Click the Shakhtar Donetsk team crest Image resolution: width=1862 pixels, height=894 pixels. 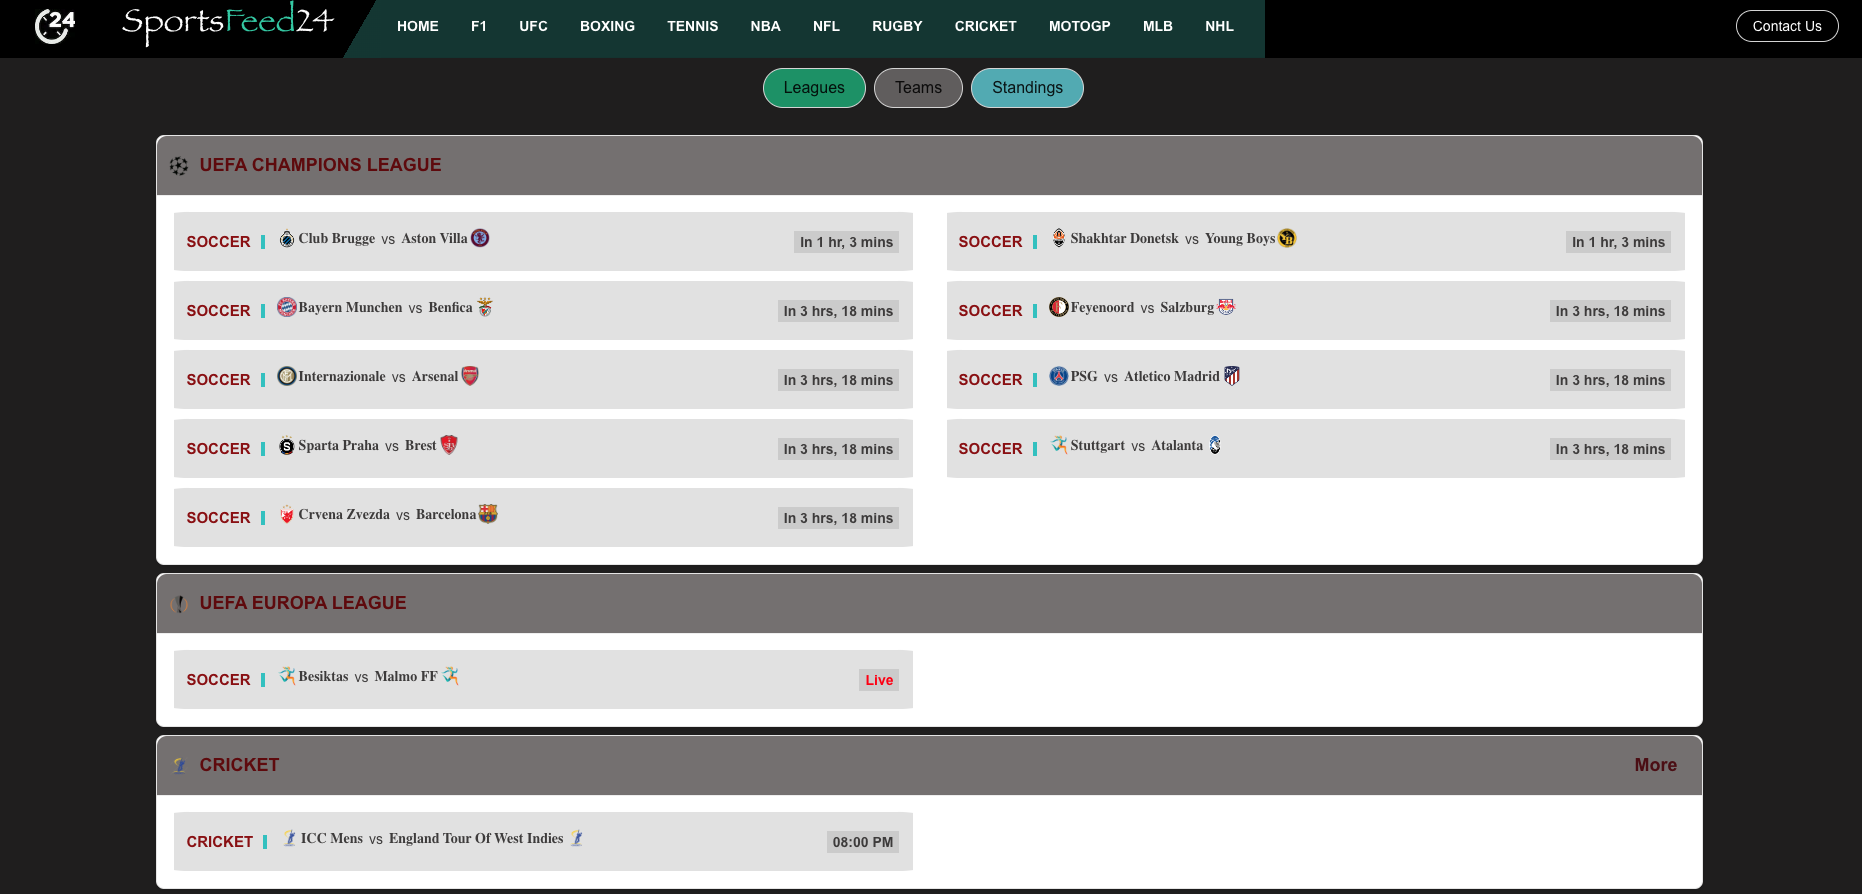click(1059, 238)
